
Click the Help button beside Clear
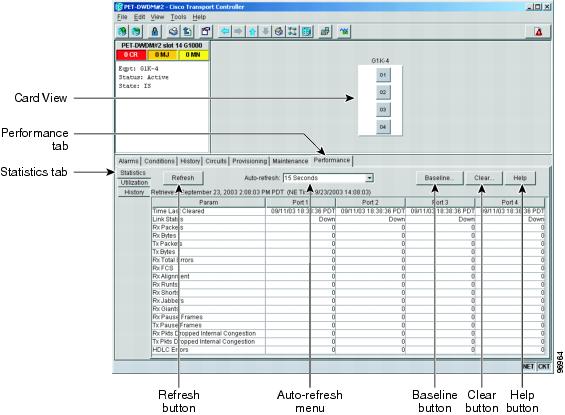click(520, 178)
